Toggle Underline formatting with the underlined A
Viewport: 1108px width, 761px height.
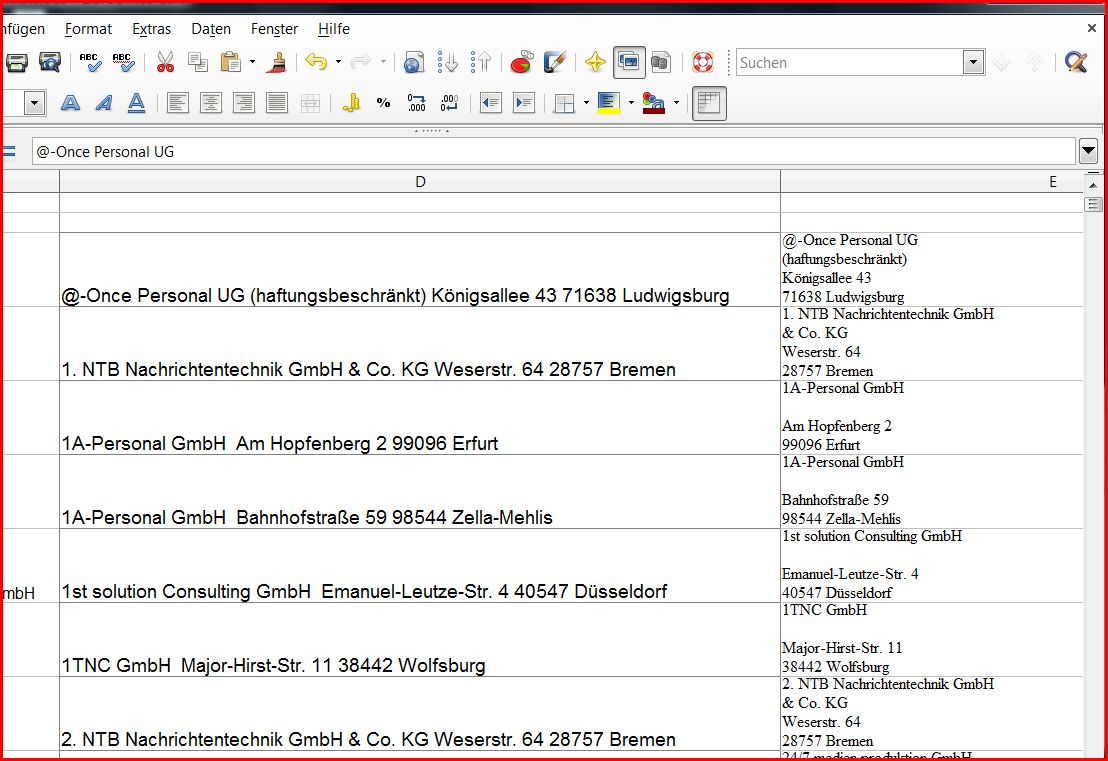pyautogui.click(x=136, y=103)
